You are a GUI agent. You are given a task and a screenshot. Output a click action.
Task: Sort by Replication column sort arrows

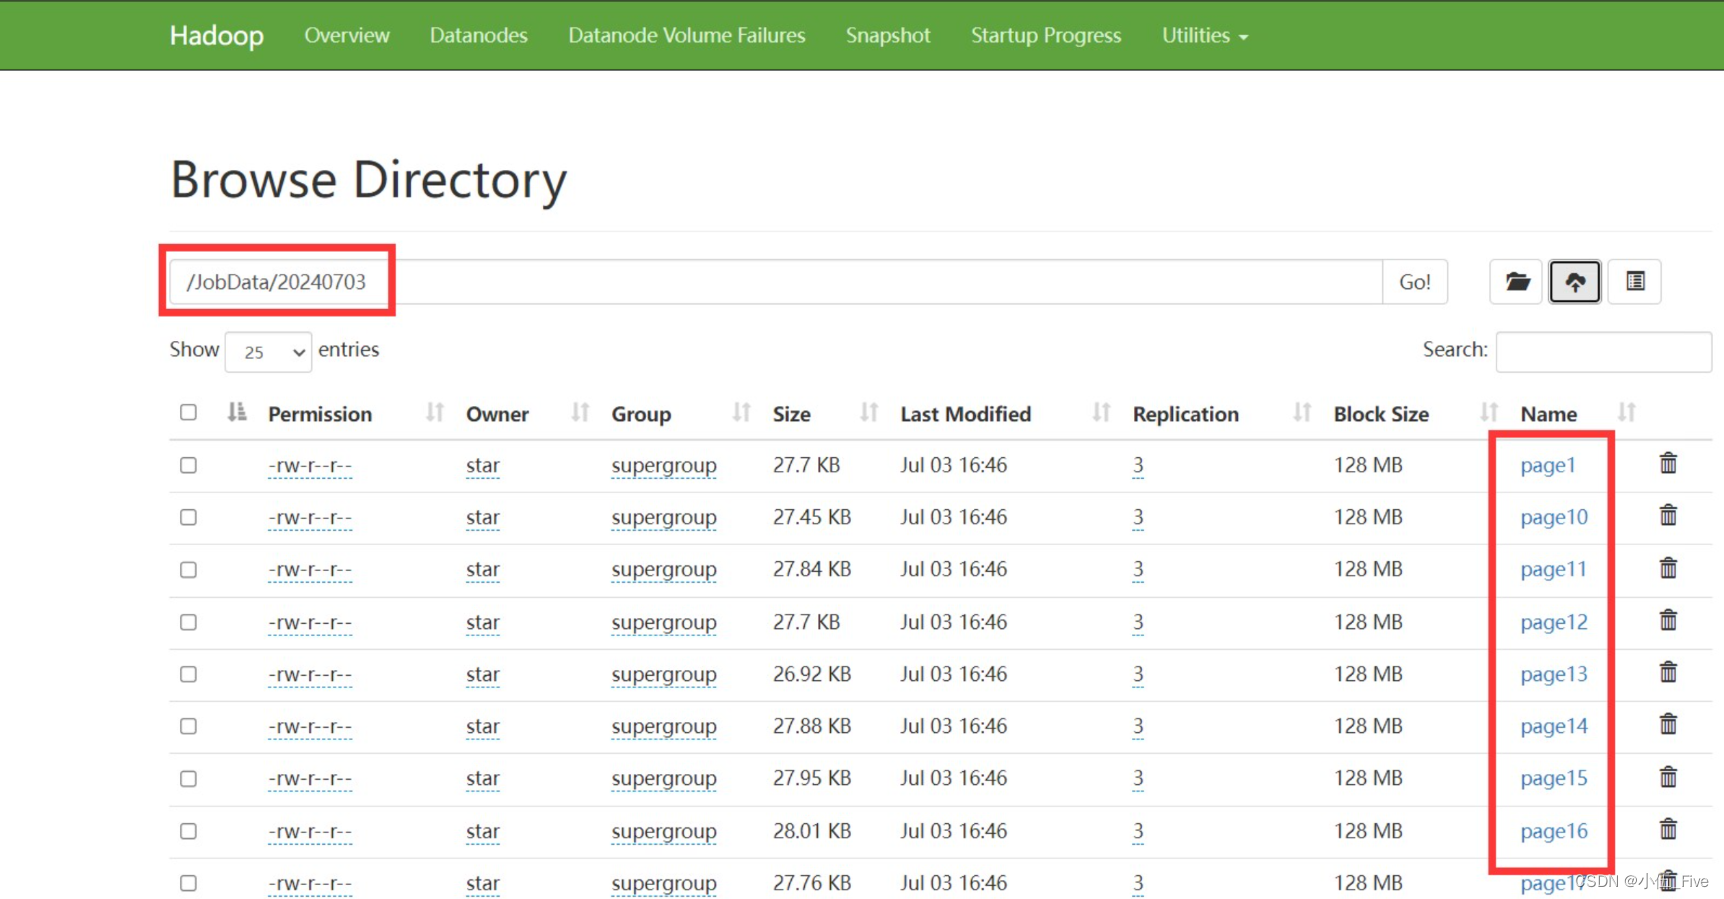1302,412
